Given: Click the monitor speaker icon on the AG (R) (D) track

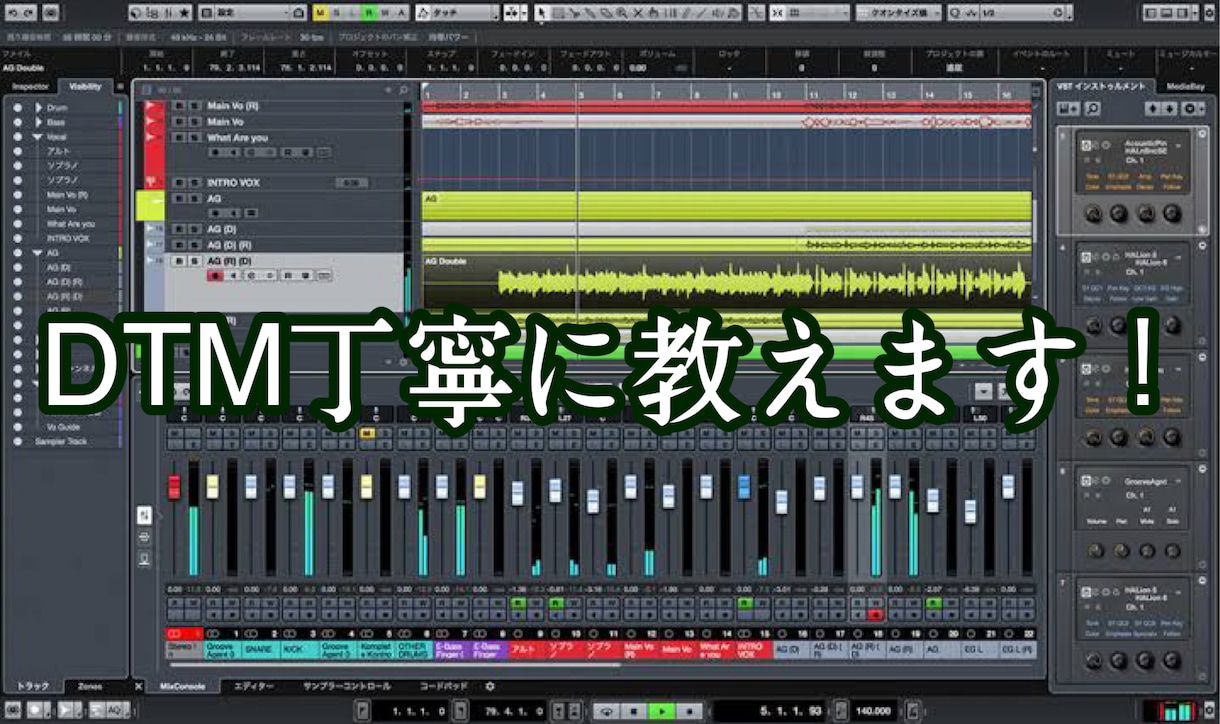Looking at the screenshot, I should tap(232, 275).
